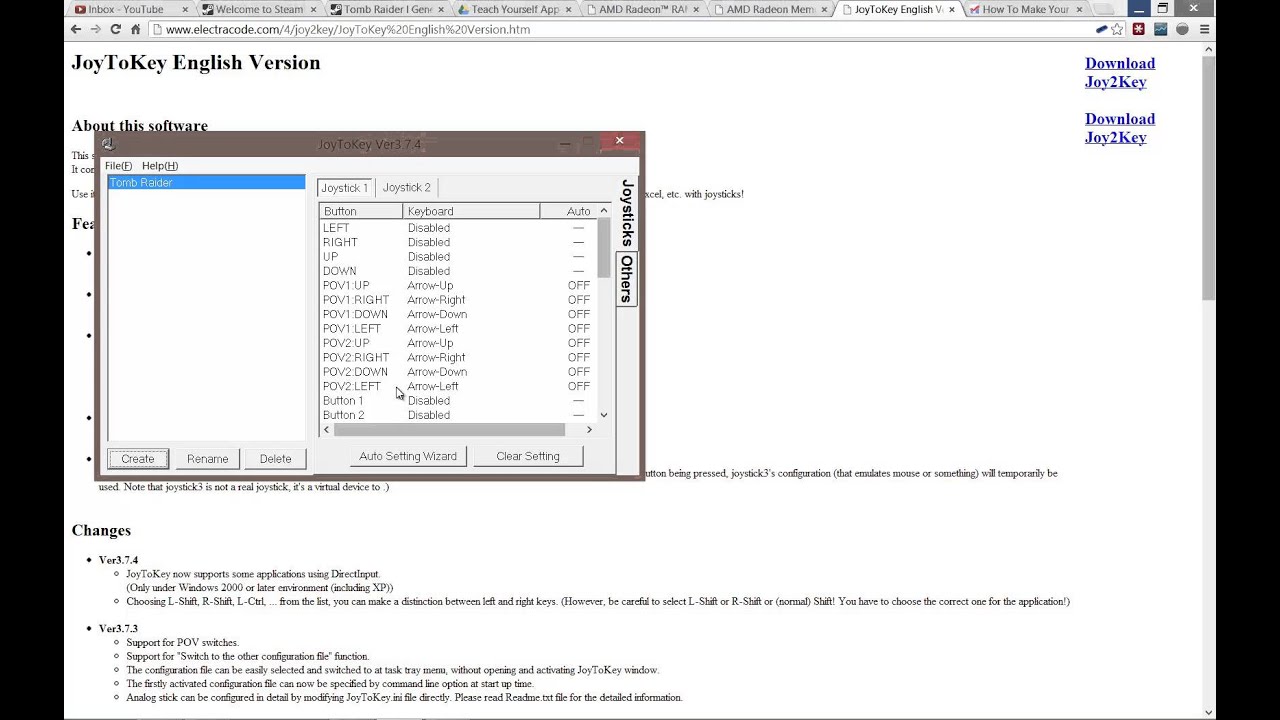Select the POV1:UP row
This screenshot has width=1280, height=720.
[x=458, y=286]
